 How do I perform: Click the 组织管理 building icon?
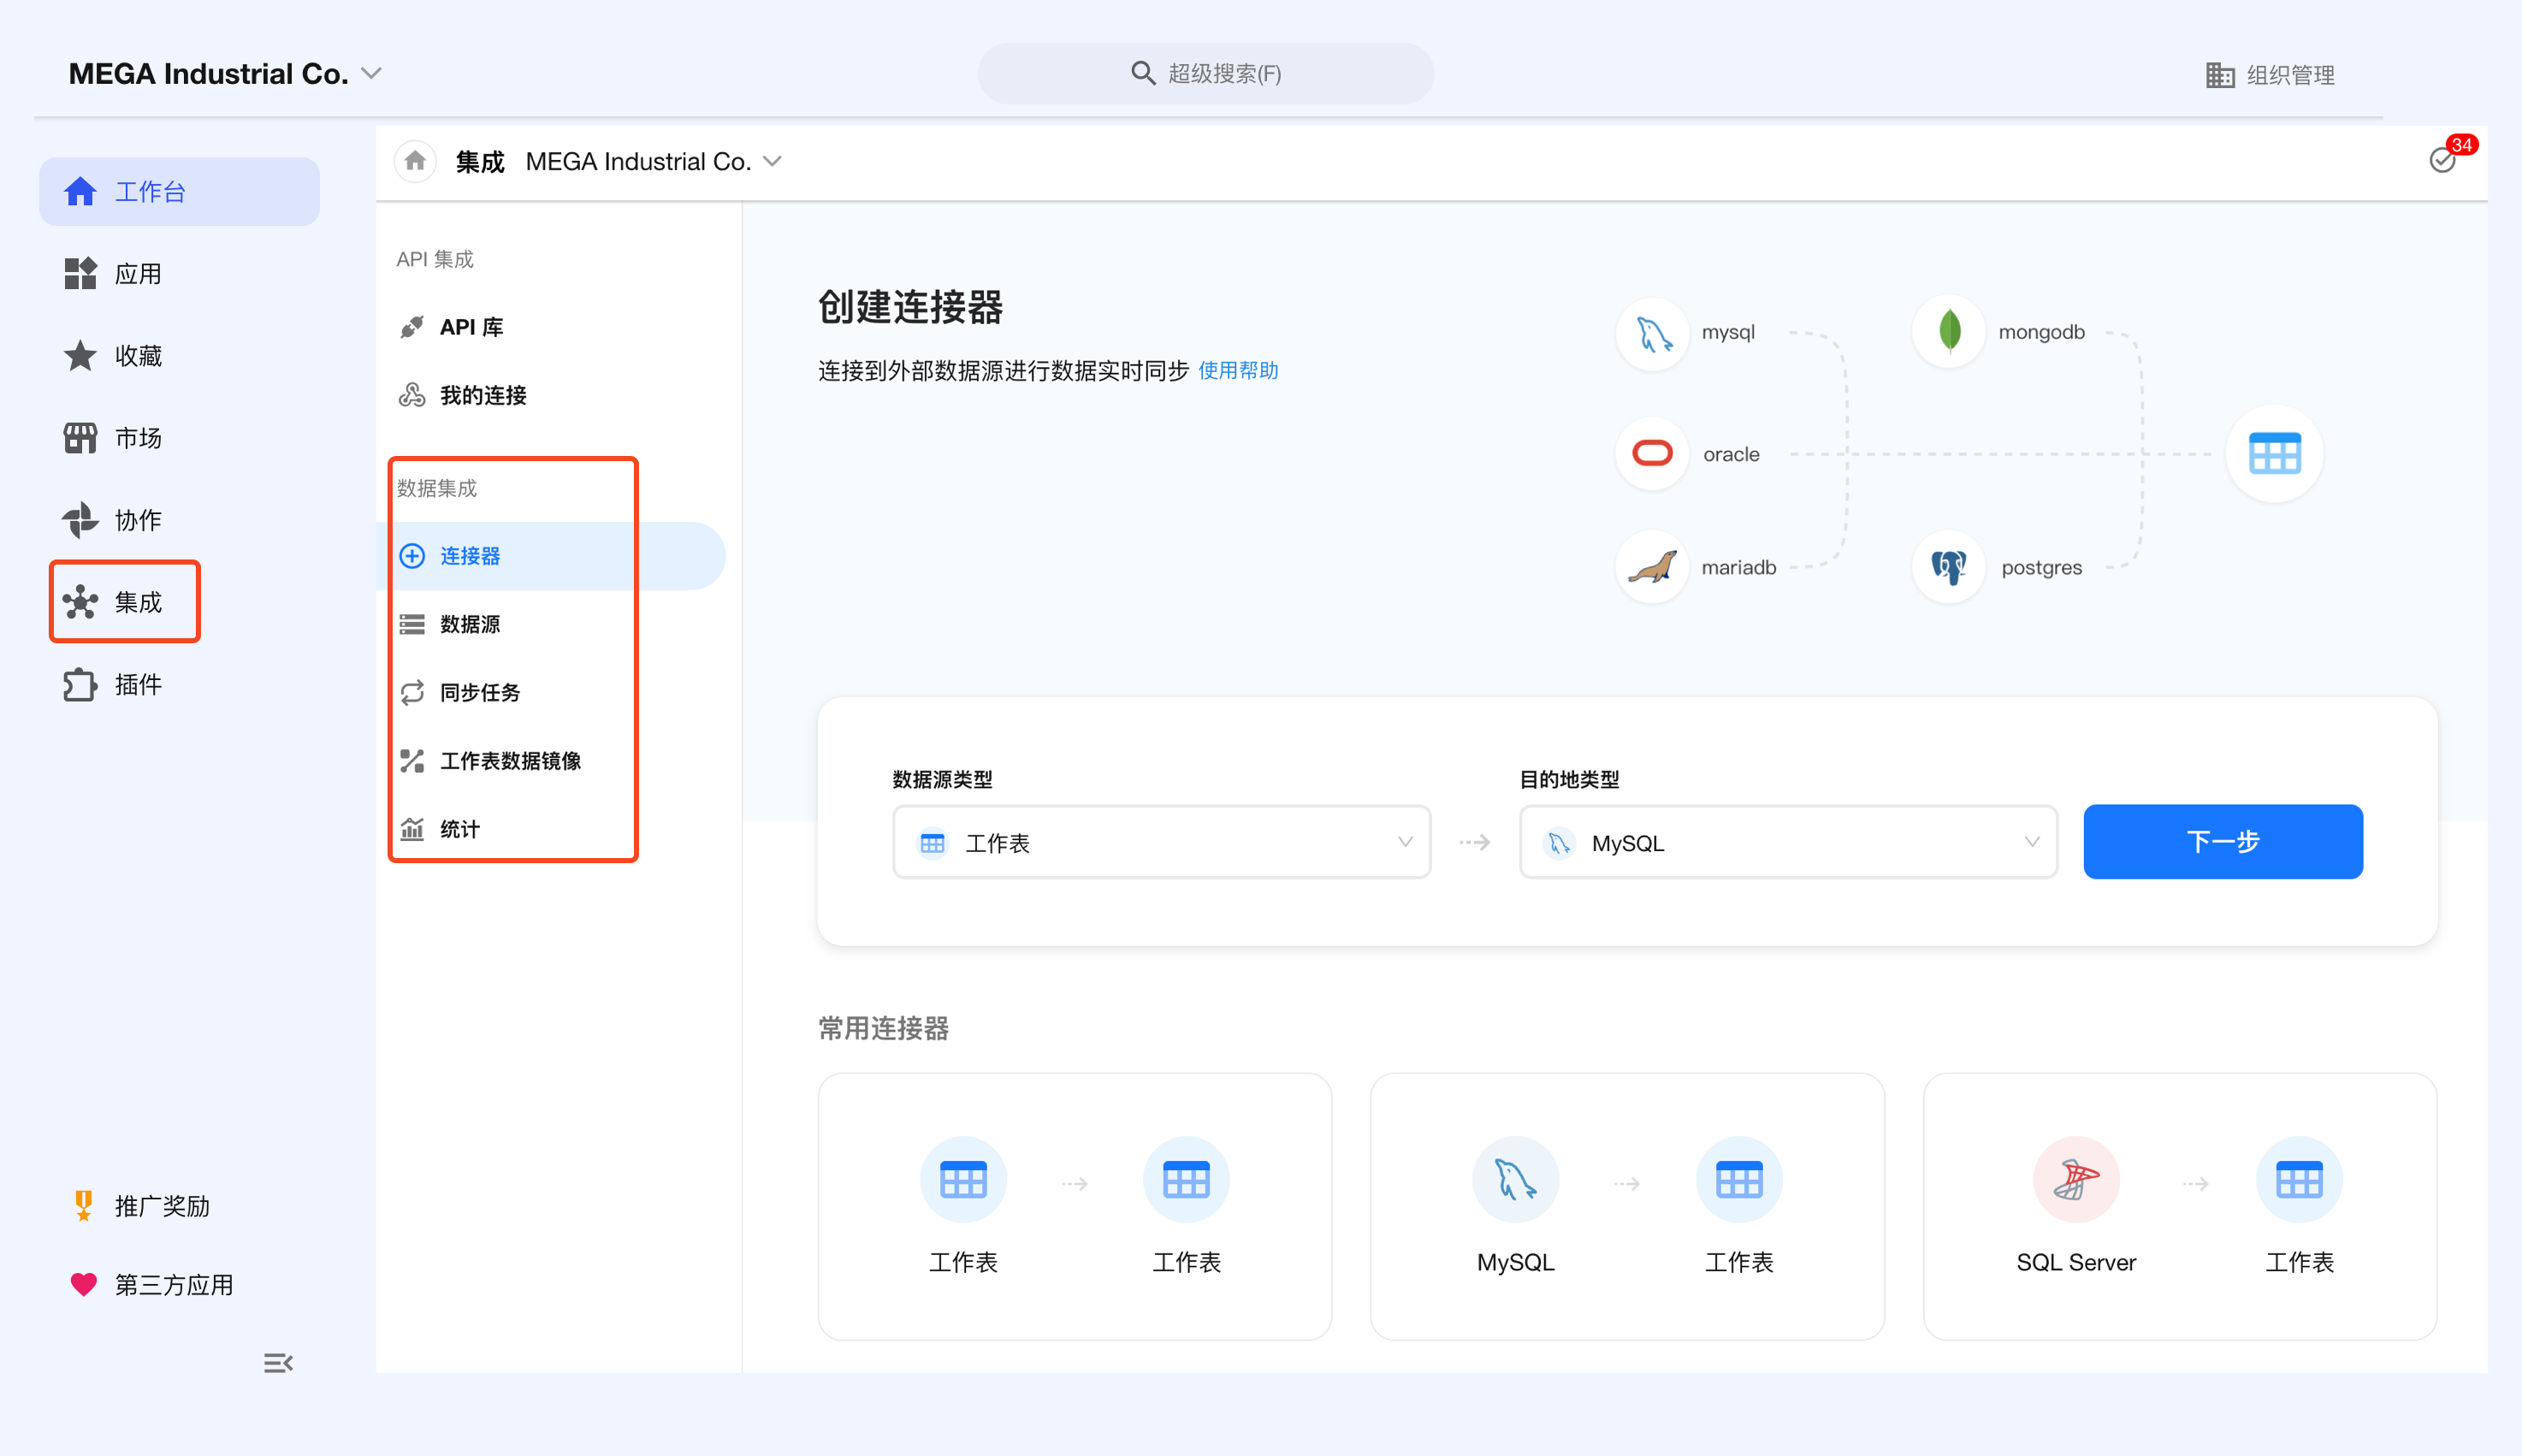(2220, 75)
